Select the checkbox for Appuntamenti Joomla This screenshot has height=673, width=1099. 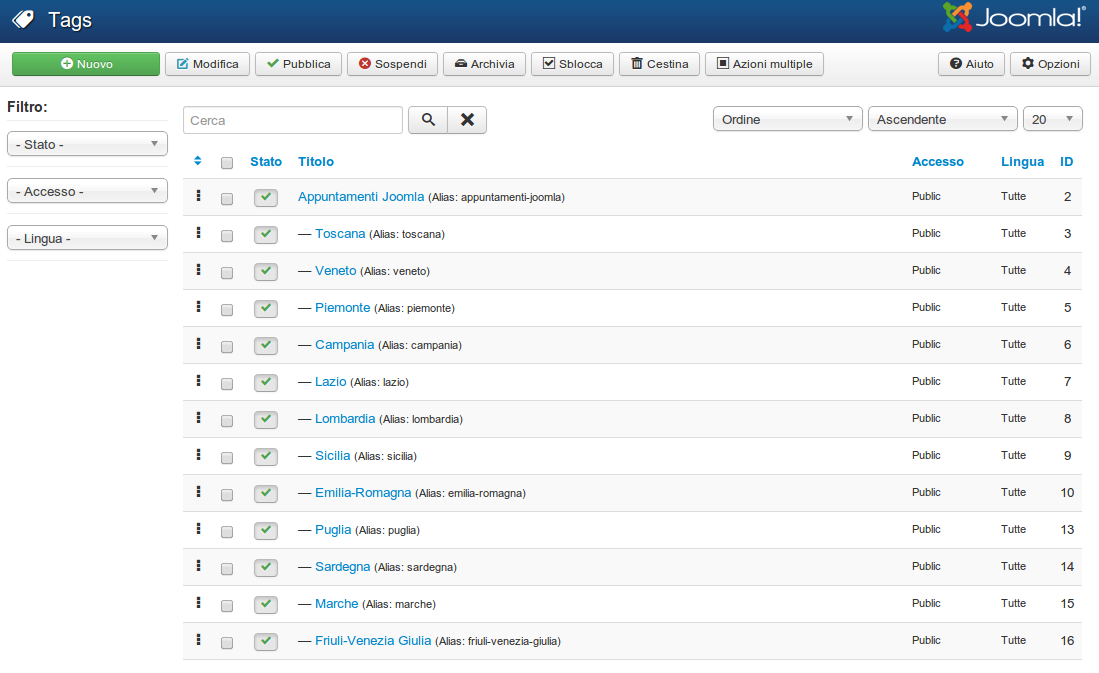coord(227,199)
